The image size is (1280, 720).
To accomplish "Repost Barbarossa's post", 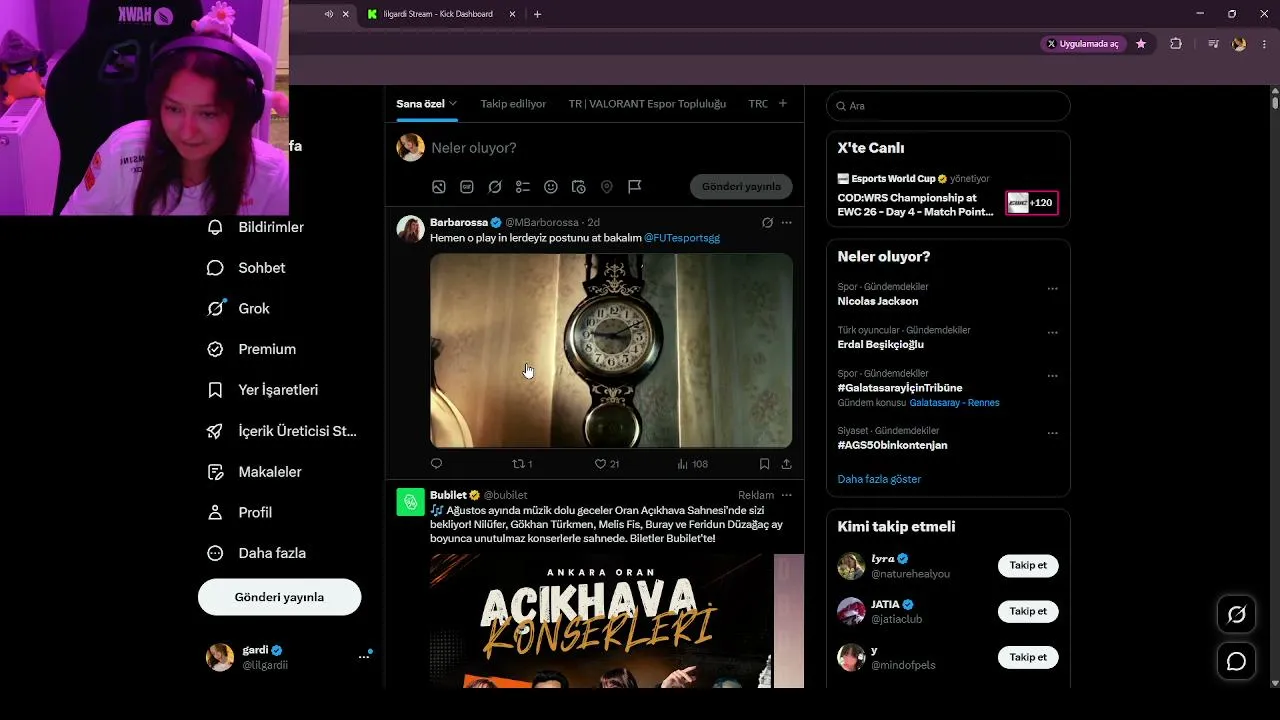I will click(522, 464).
